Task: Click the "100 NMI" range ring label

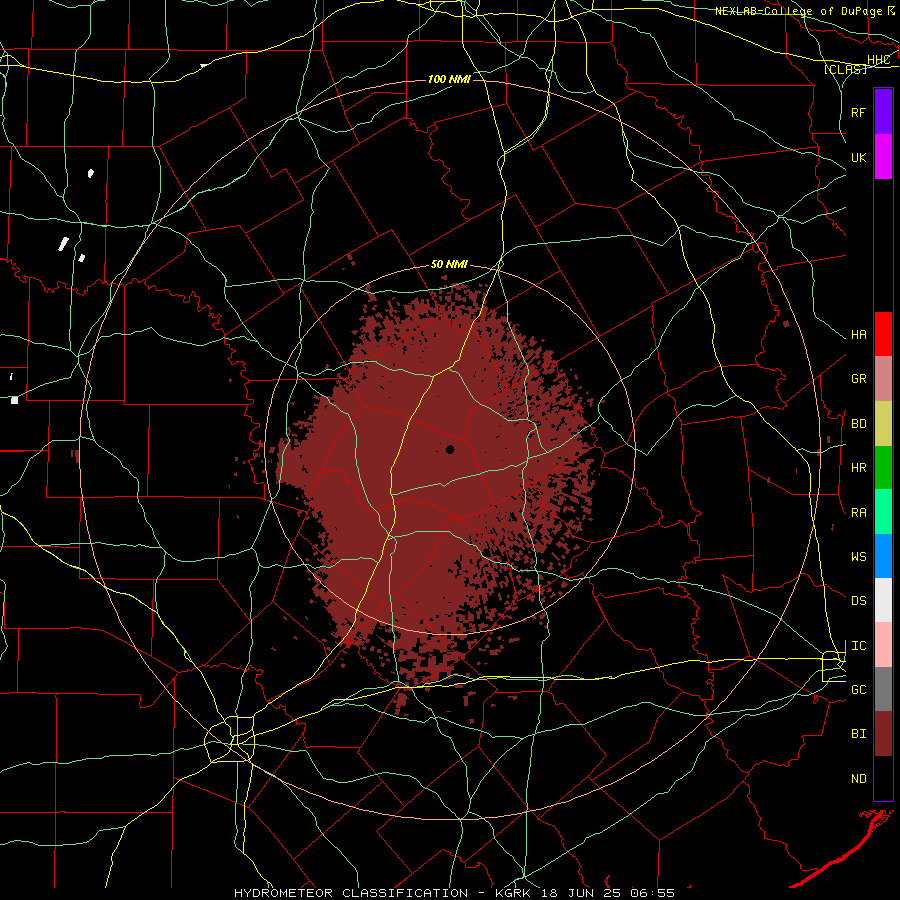Action: [449, 79]
